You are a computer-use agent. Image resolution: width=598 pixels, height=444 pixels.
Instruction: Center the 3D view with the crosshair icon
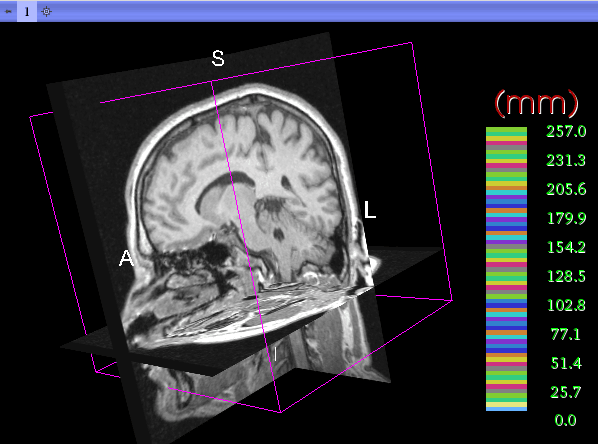[46, 11]
